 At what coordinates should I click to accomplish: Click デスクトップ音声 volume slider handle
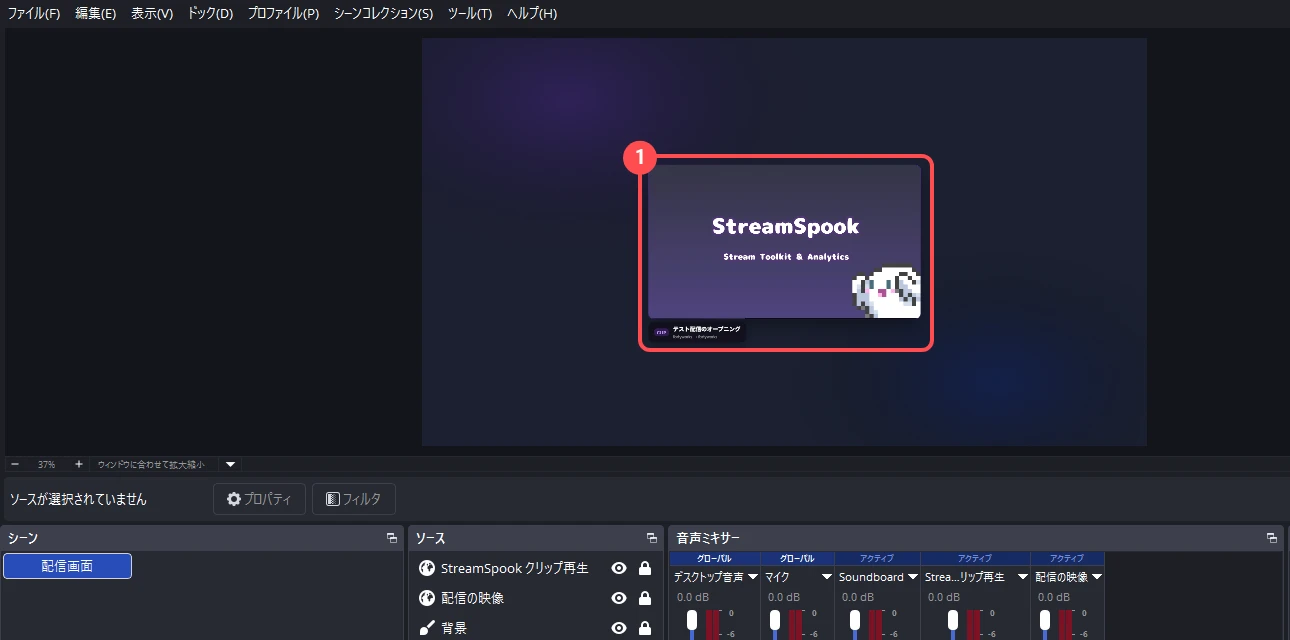(691, 621)
